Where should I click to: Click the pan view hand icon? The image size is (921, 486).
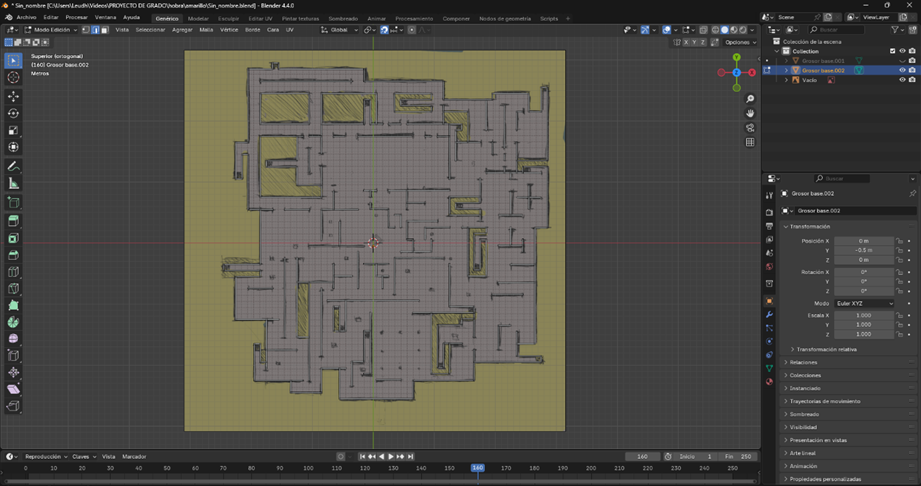pos(750,113)
